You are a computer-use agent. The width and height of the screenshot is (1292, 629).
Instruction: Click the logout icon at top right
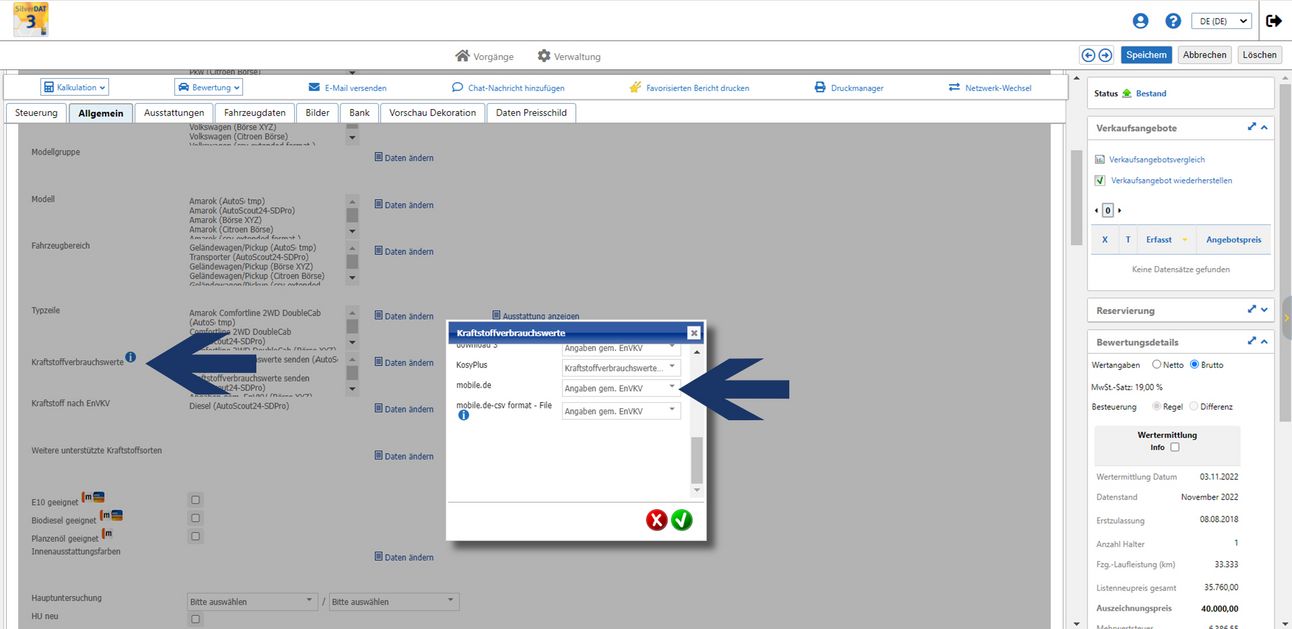pyautogui.click(x=1273, y=21)
